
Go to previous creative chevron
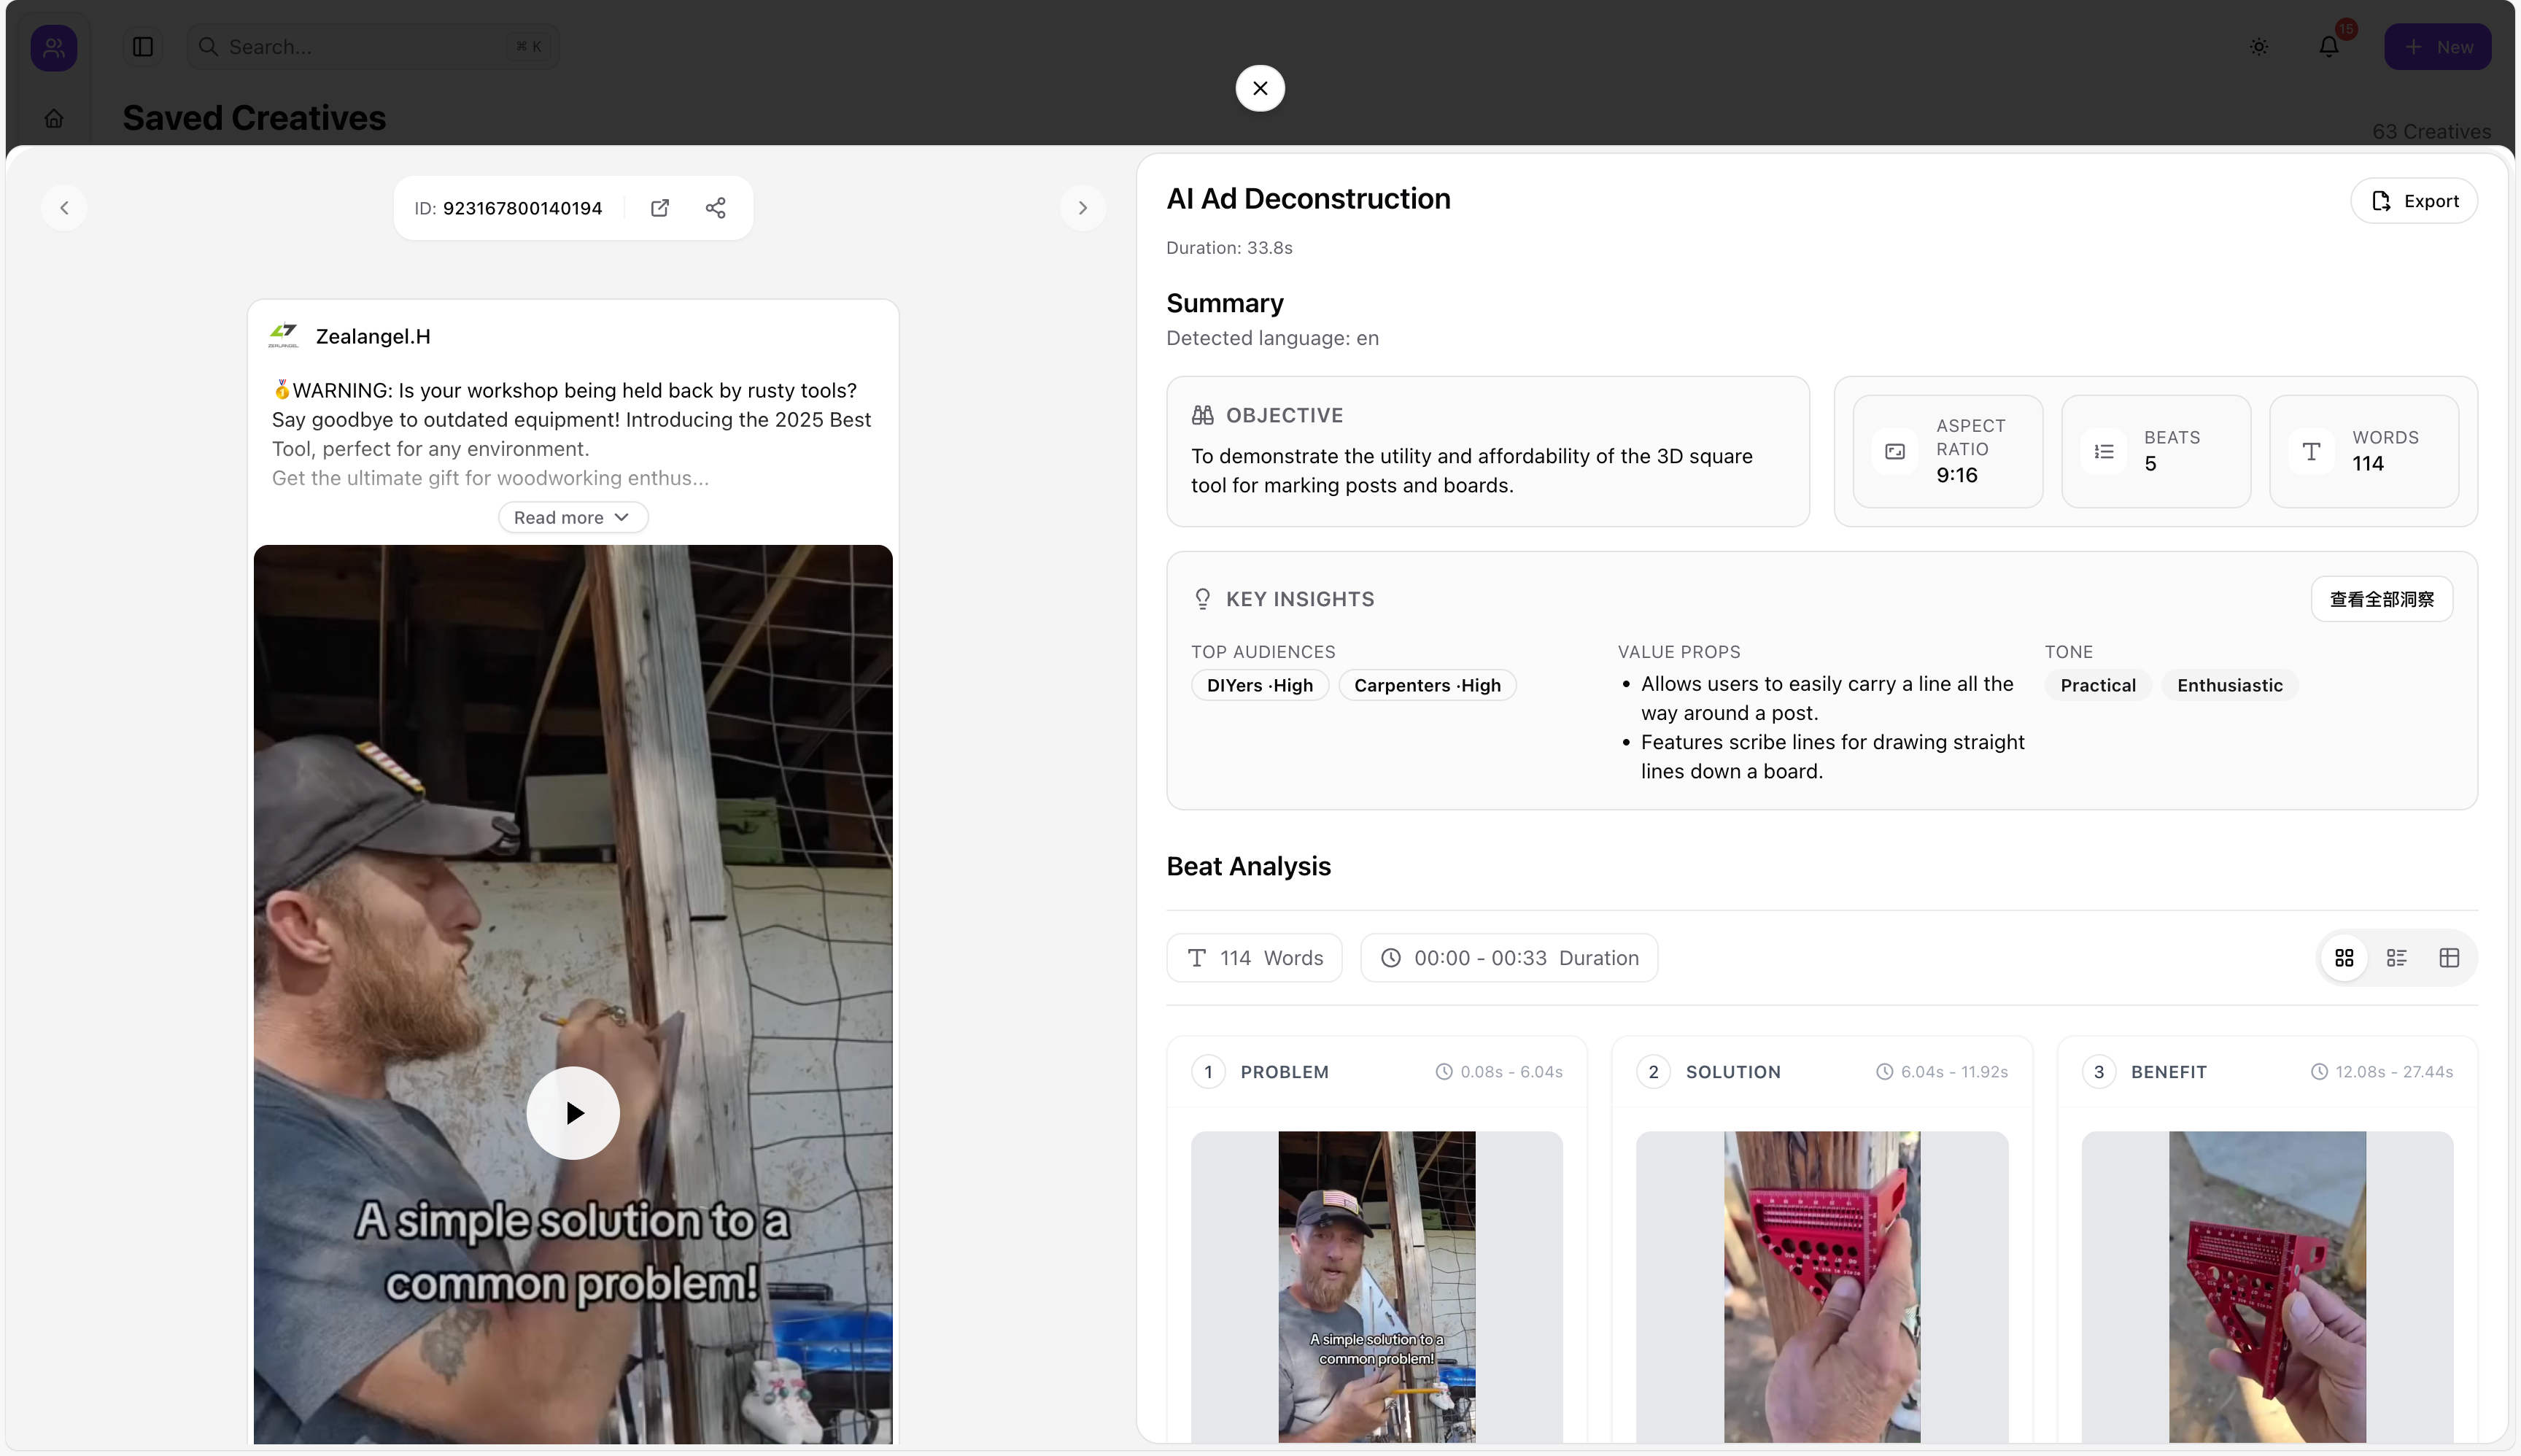click(x=64, y=208)
